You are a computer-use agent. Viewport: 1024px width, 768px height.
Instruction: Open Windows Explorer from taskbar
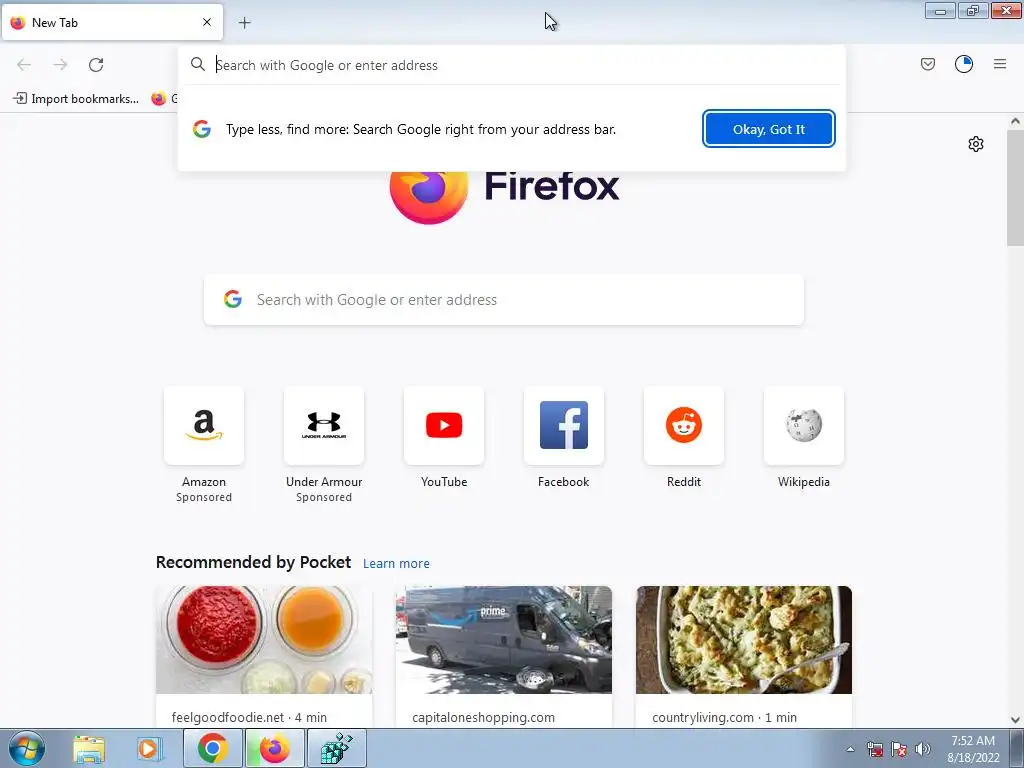89,748
